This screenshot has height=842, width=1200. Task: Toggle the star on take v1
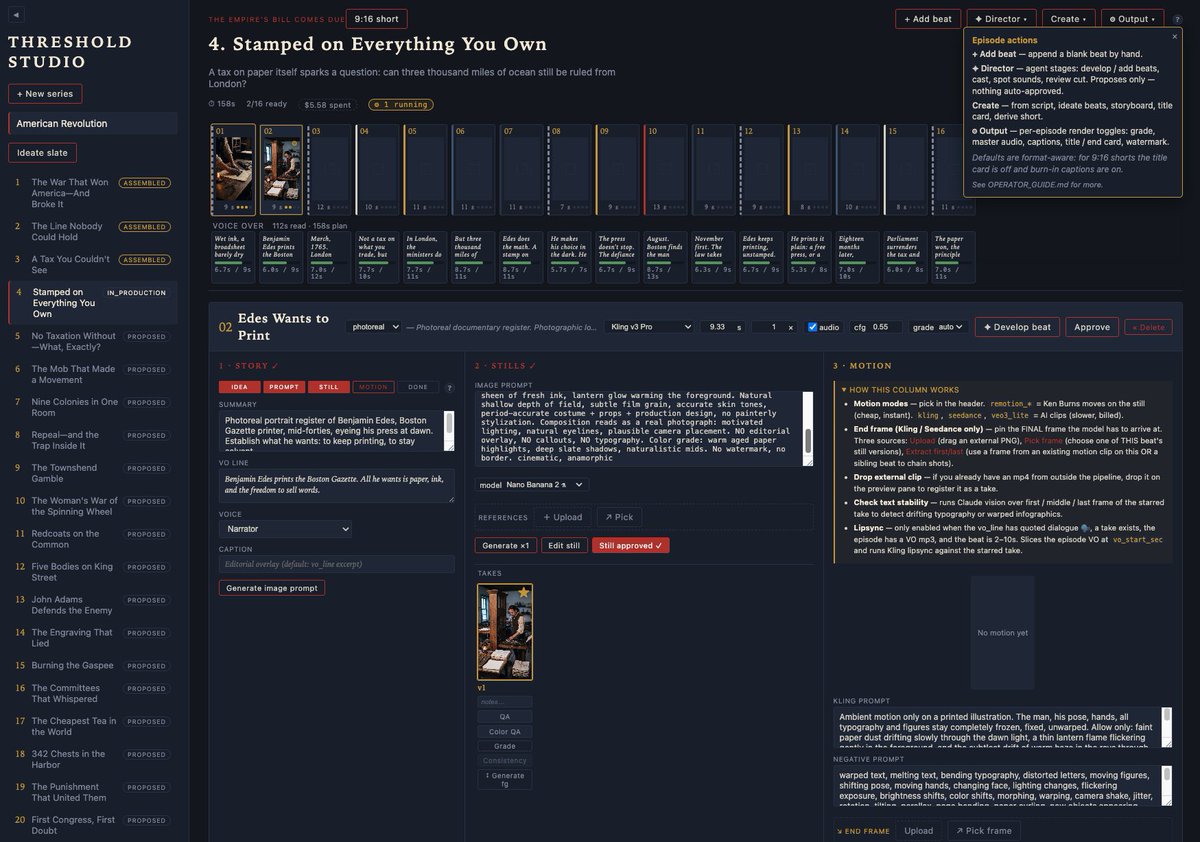coord(524,594)
